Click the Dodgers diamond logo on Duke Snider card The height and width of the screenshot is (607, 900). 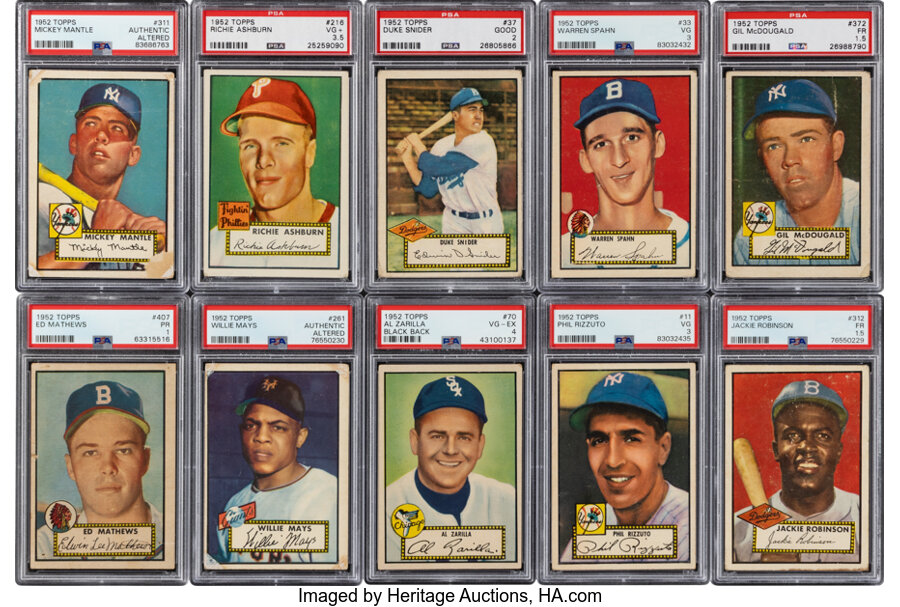(411, 230)
